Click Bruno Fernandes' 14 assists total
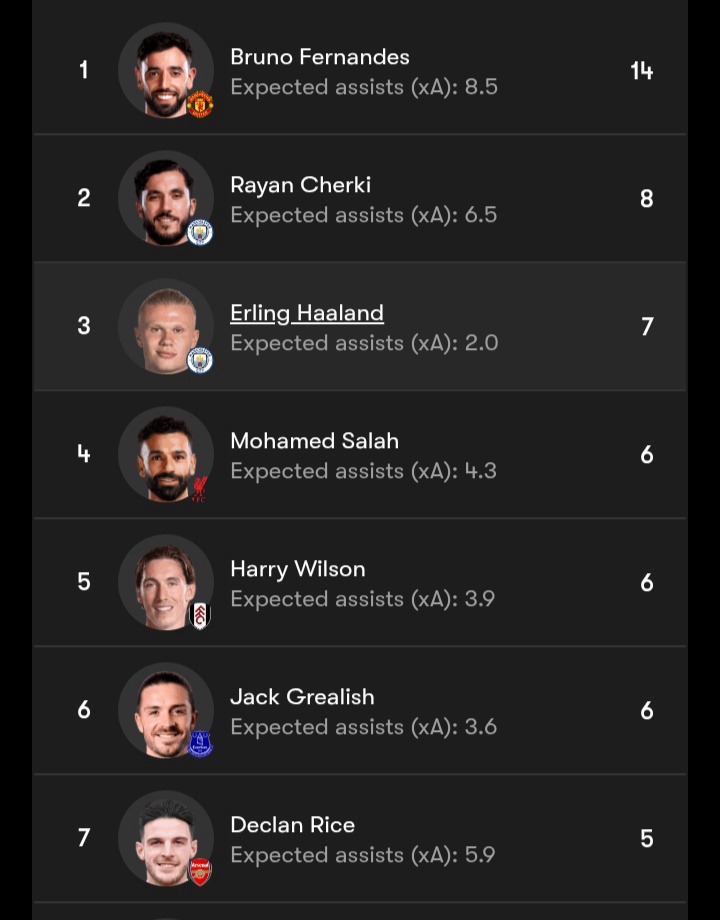The image size is (720, 920). [x=642, y=70]
